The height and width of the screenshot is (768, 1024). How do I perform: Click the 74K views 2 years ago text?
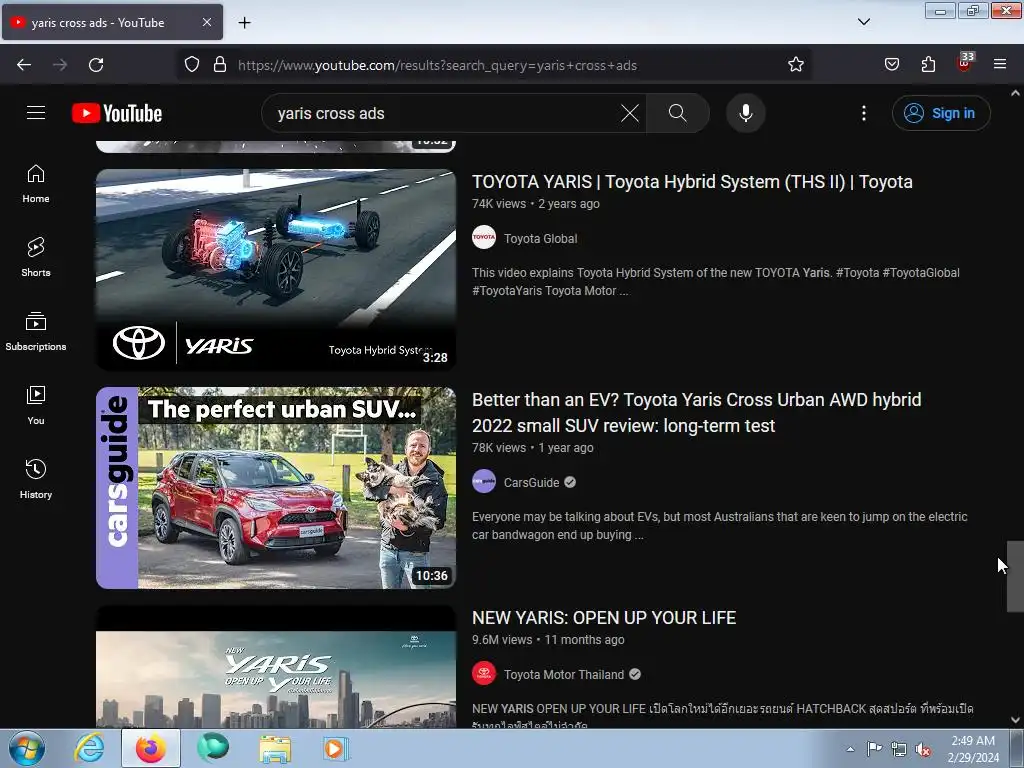tap(536, 204)
